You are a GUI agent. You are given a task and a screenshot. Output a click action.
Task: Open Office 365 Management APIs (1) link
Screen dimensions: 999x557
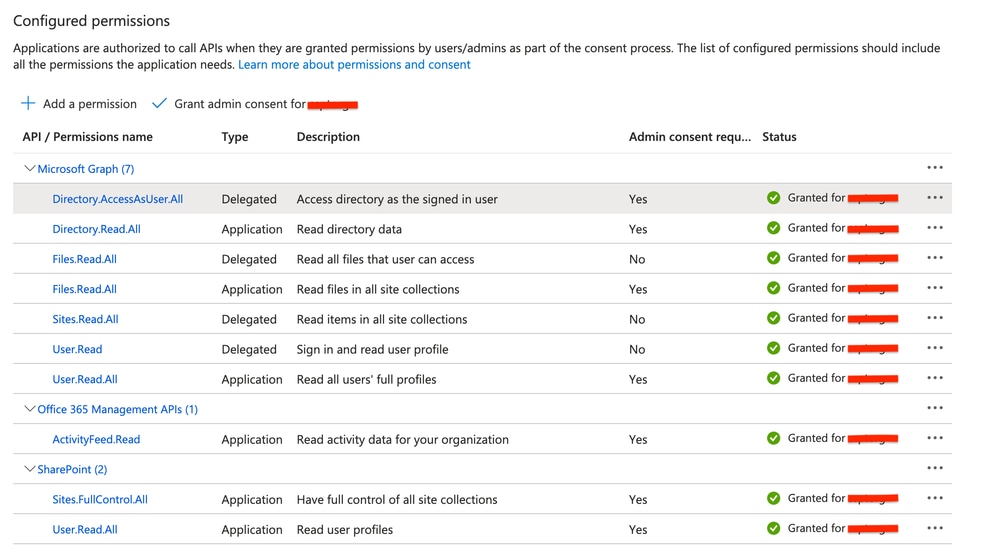tap(117, 409)
